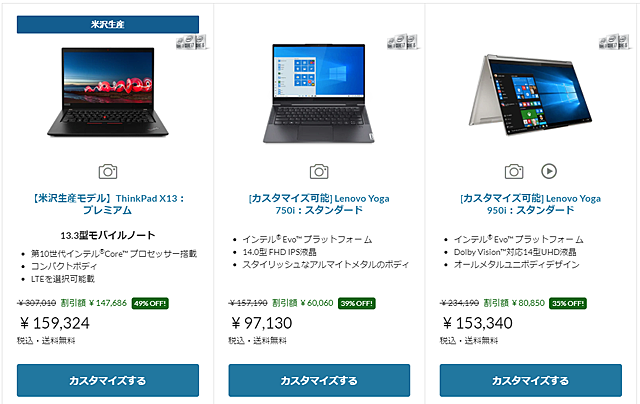This screenshot has height=404, width=640.
Task: Open the ThinkPad X13 プレミアム title link
Action: coord(108,204)
